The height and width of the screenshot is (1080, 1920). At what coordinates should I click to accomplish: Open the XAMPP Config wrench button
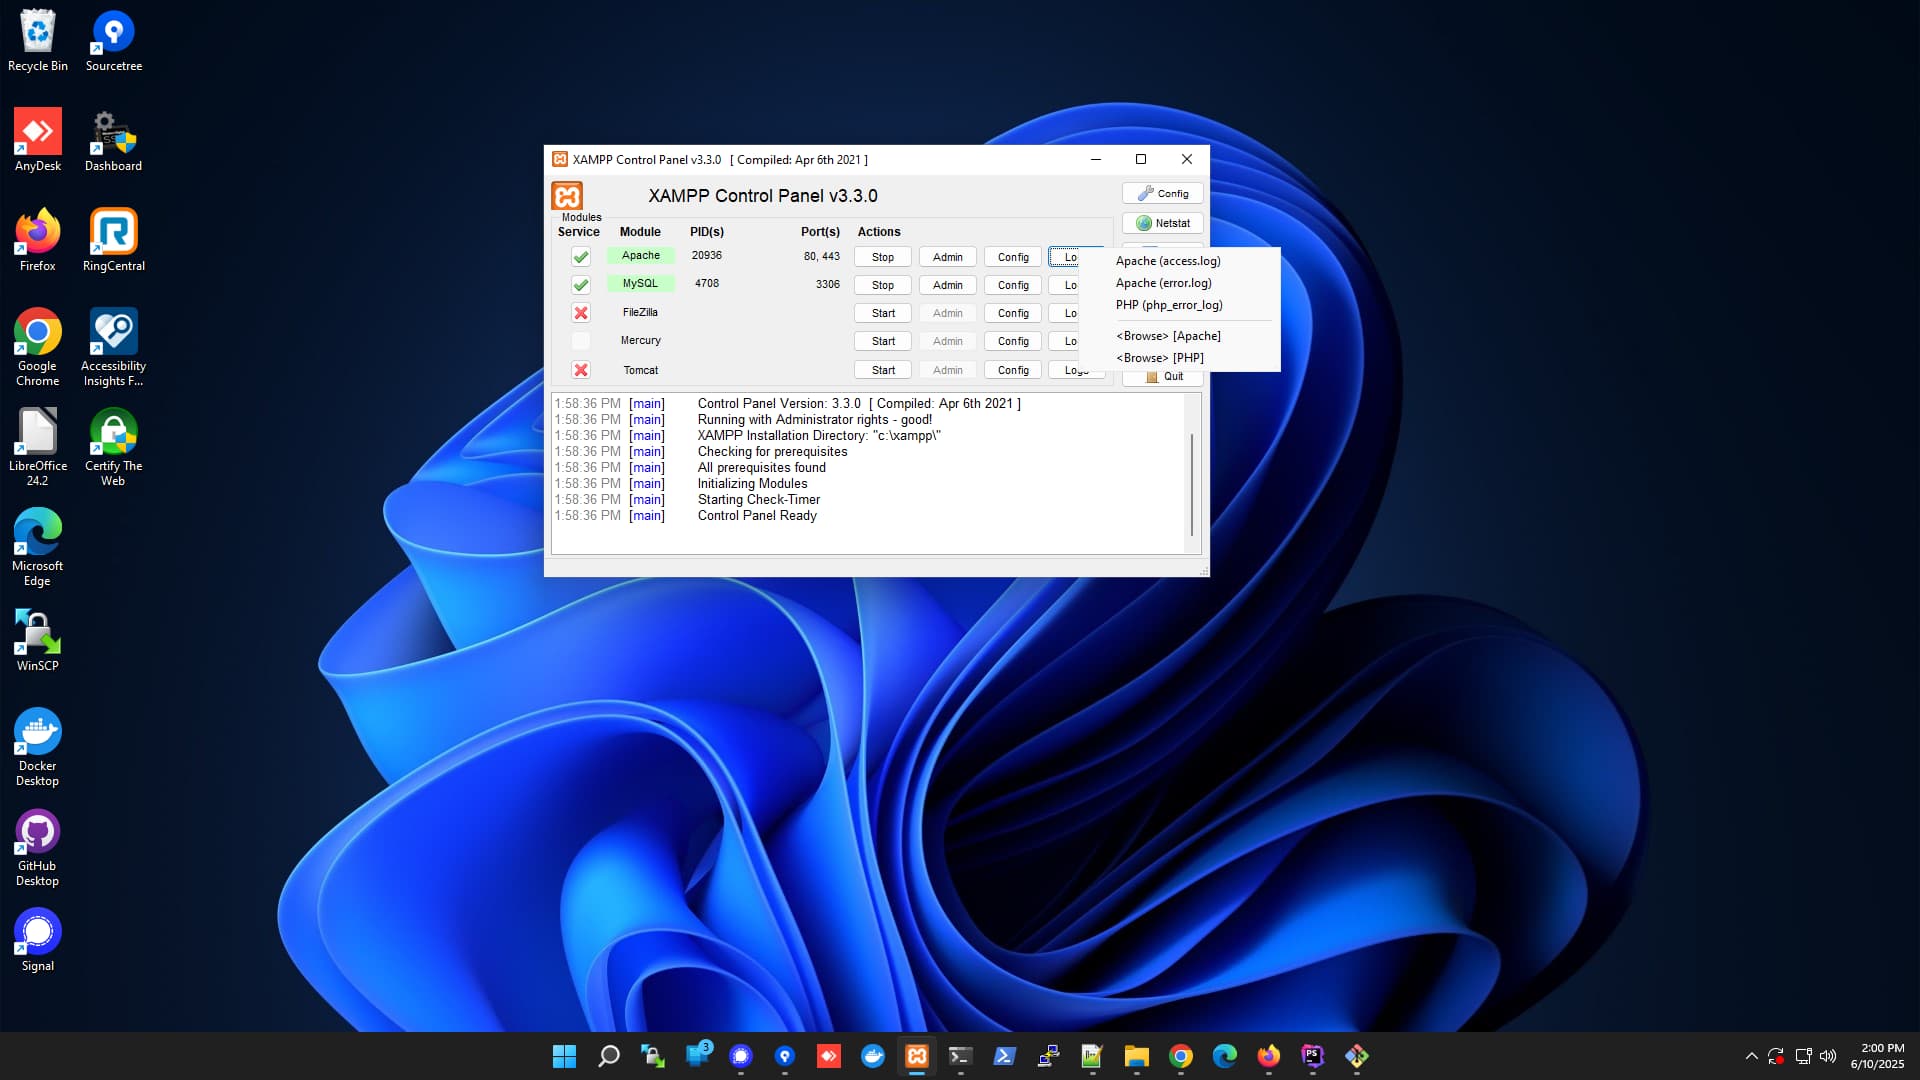(x=1162, y=193)
